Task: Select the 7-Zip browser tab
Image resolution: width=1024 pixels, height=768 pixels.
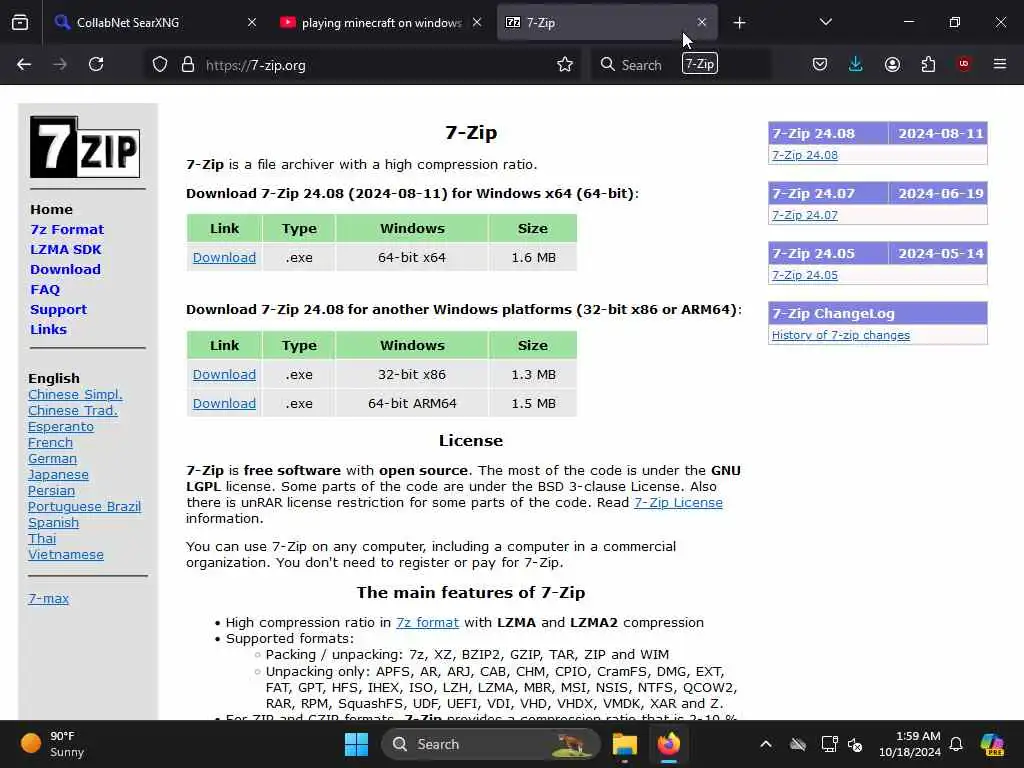Action: (607, 23)
